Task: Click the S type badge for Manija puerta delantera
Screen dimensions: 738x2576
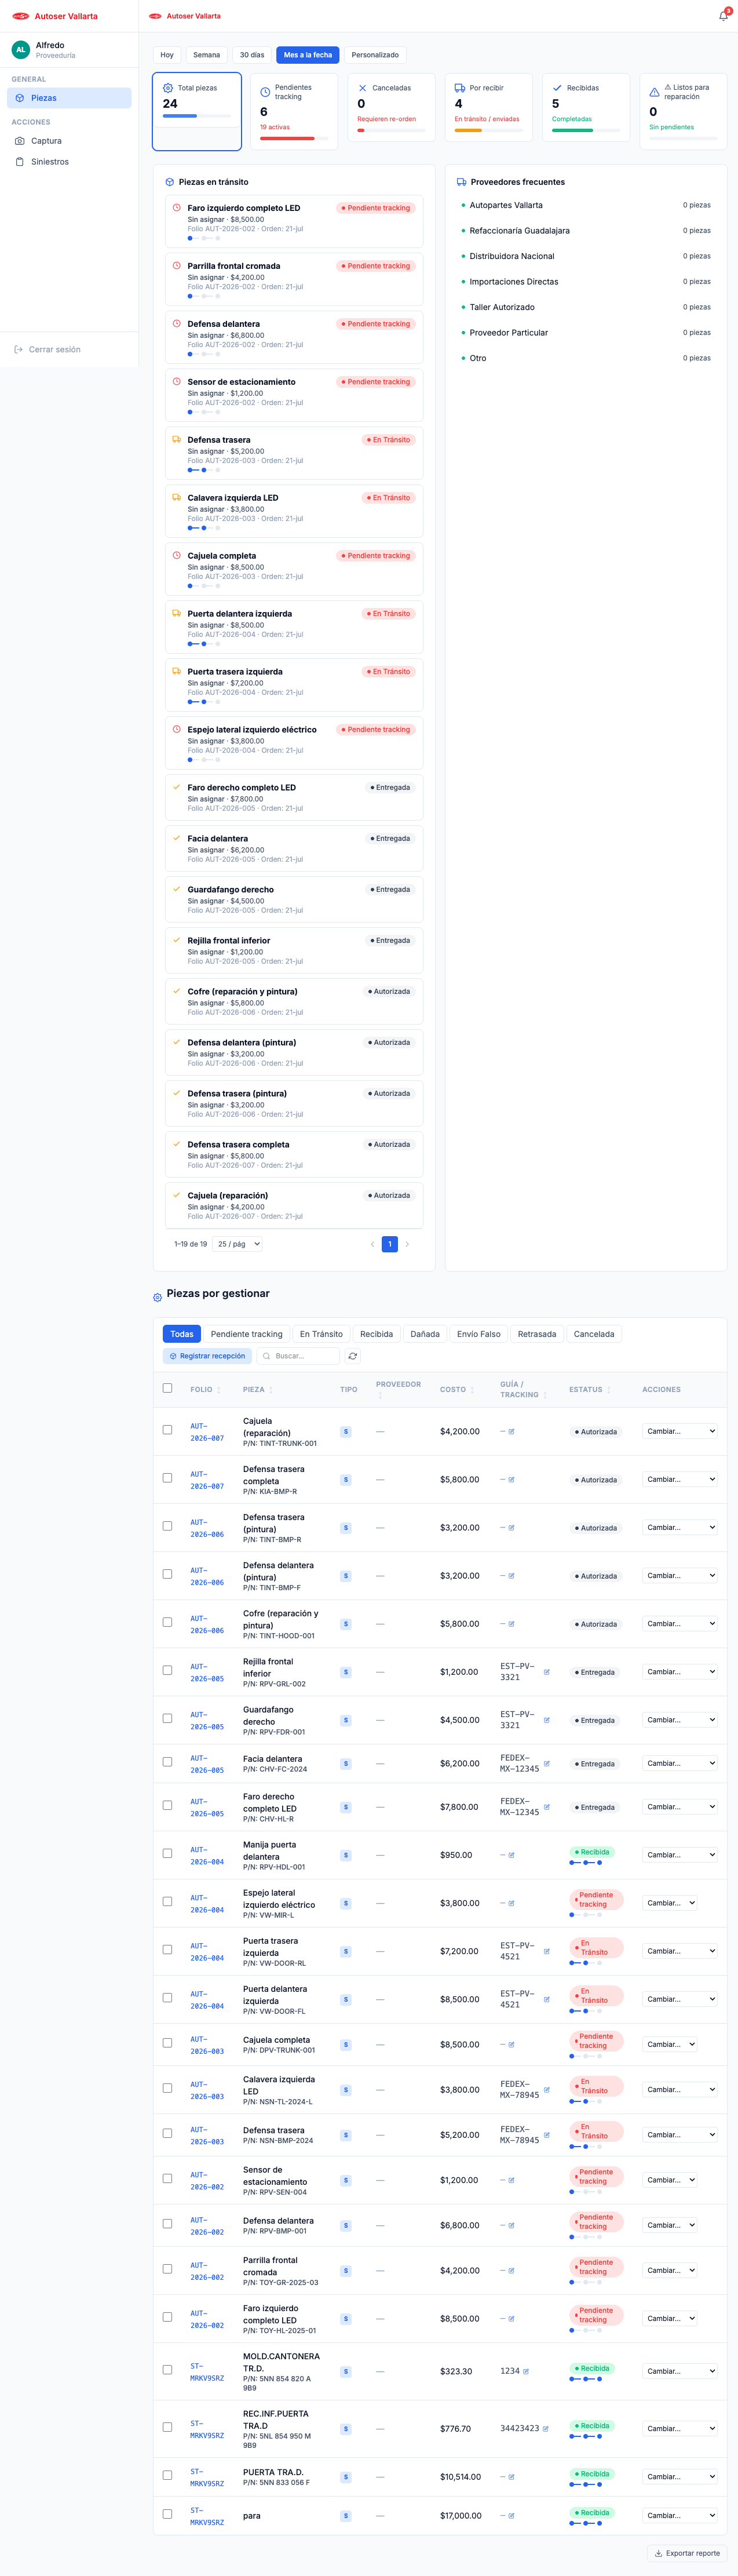Action: (x=346, y=1856)
